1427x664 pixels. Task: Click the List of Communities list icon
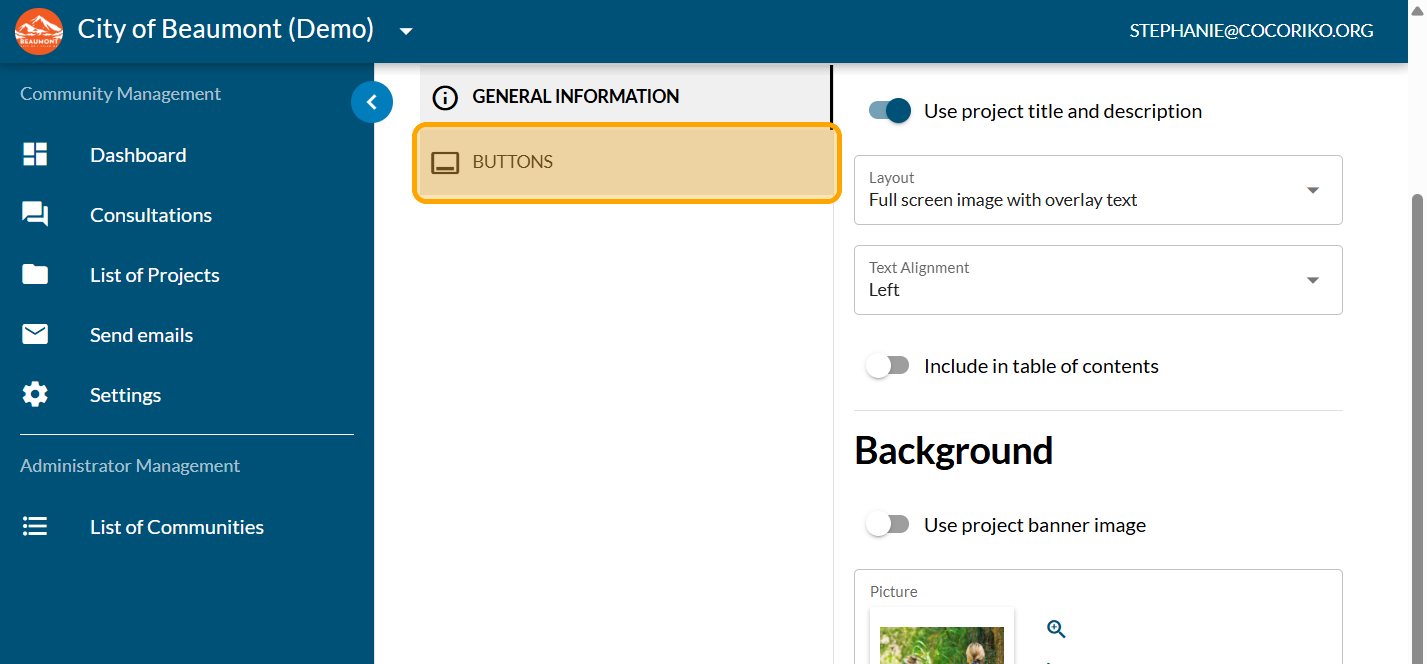[x=35, y=526]
